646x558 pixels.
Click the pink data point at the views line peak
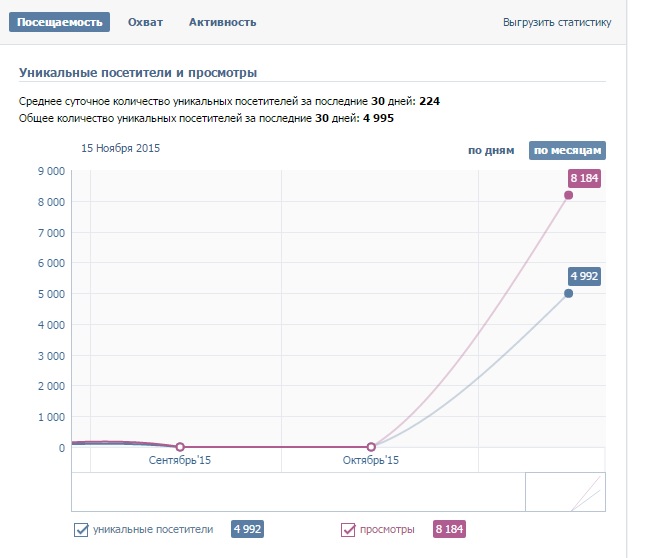(x=568, y=195)
